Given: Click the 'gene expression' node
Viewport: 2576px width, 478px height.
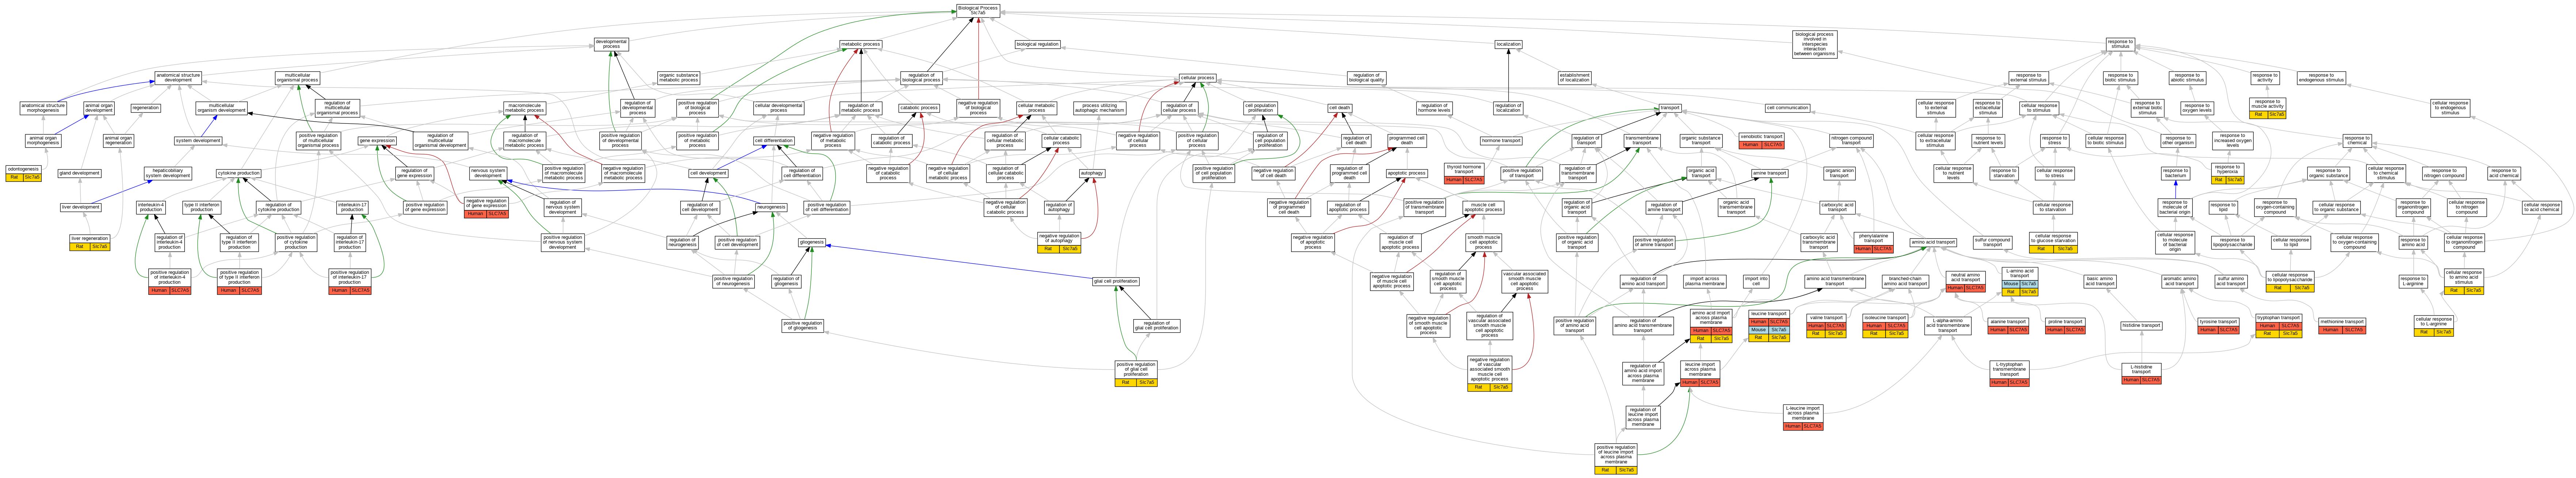Looking at the screenshot, I should tap(377, 141).
